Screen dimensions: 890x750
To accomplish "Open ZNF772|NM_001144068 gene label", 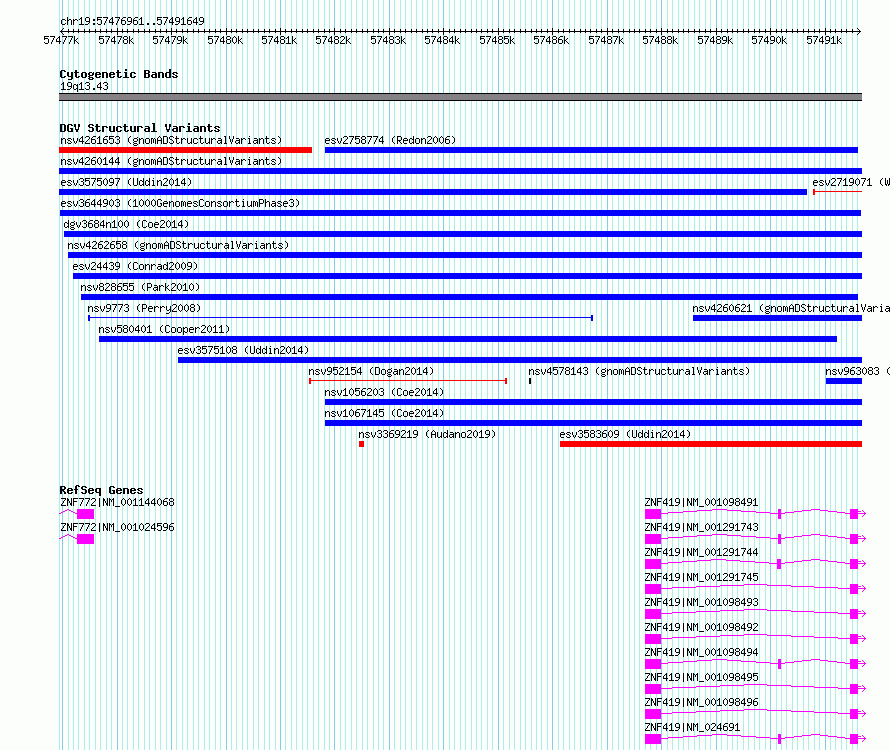I will [x=117, y=502].
